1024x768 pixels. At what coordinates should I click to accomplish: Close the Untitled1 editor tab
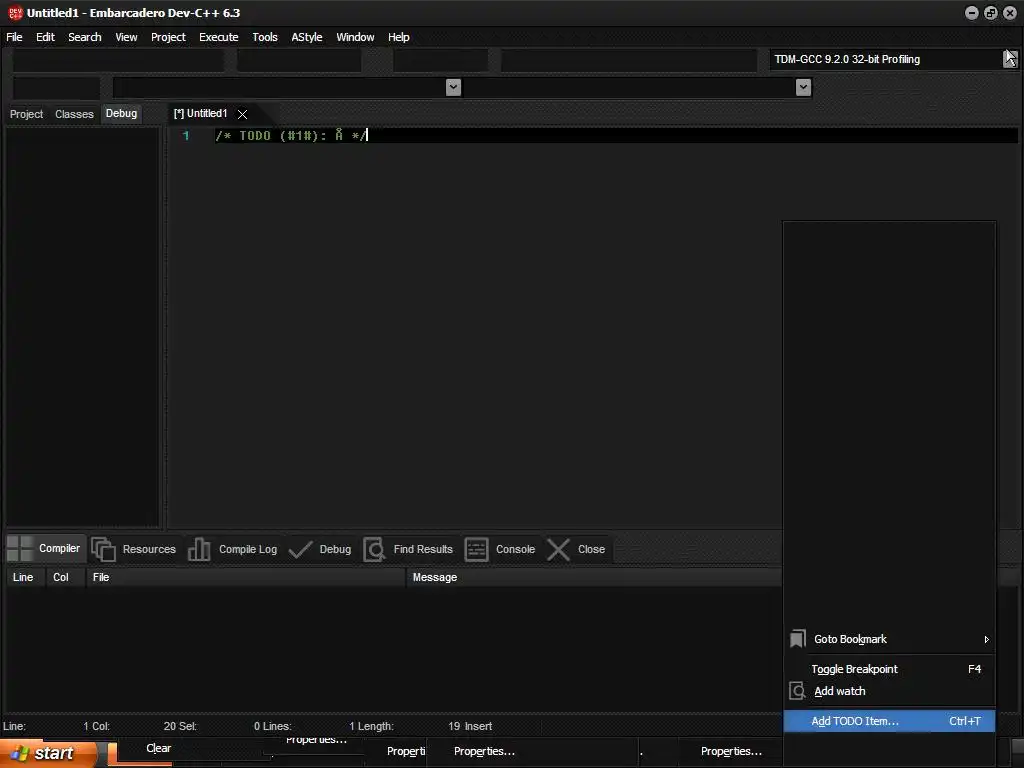(x=242, y=114)
